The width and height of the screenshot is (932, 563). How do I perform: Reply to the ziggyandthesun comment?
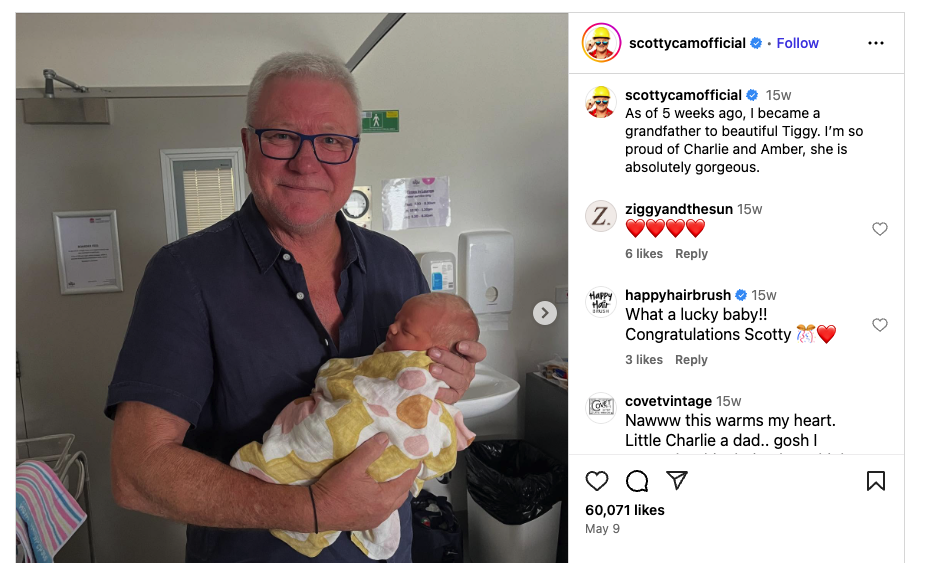coord(691,254)
